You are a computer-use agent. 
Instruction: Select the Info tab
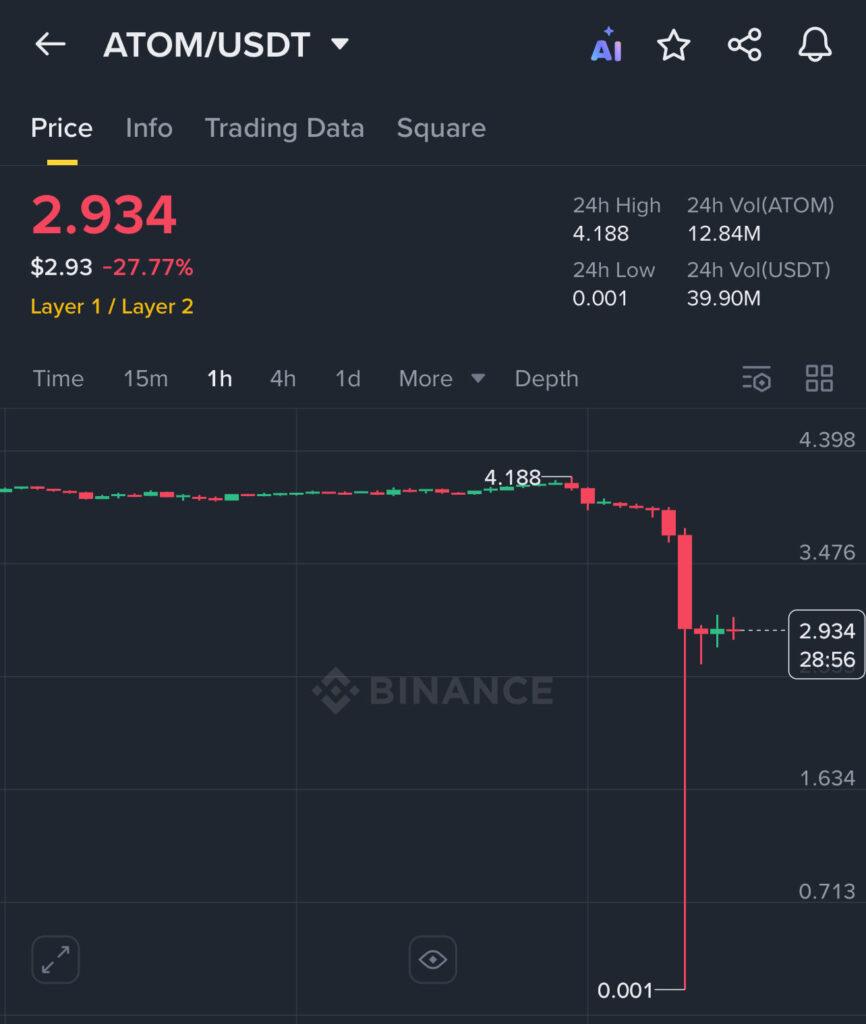149,128
